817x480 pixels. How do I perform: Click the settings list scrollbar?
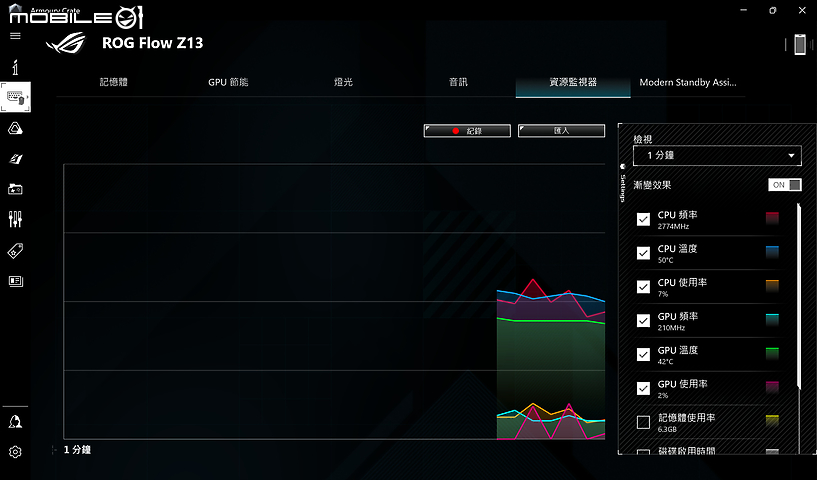coord(799,296)
